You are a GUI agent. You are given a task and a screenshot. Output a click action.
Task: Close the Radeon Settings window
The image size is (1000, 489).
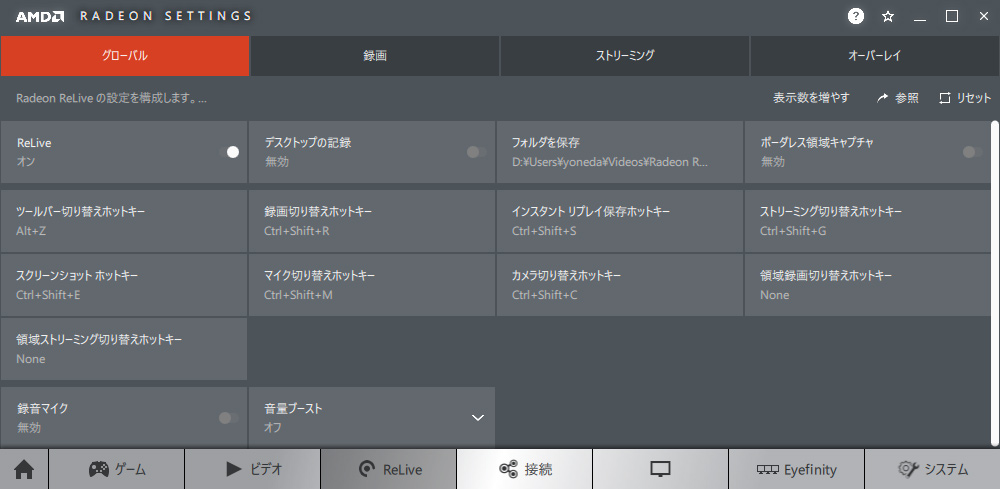point(983,17)
